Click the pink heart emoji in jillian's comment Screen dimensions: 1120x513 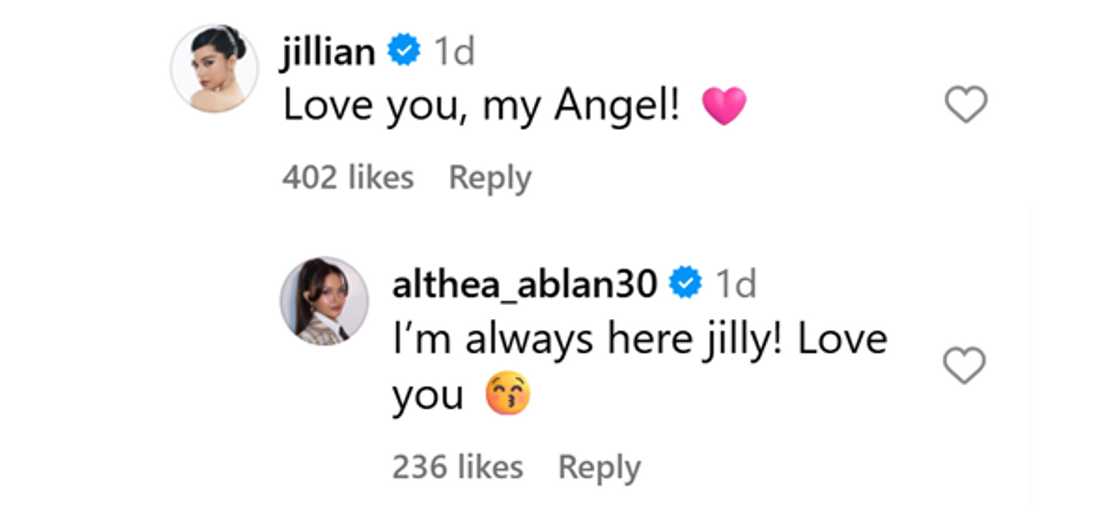[724, 106]
